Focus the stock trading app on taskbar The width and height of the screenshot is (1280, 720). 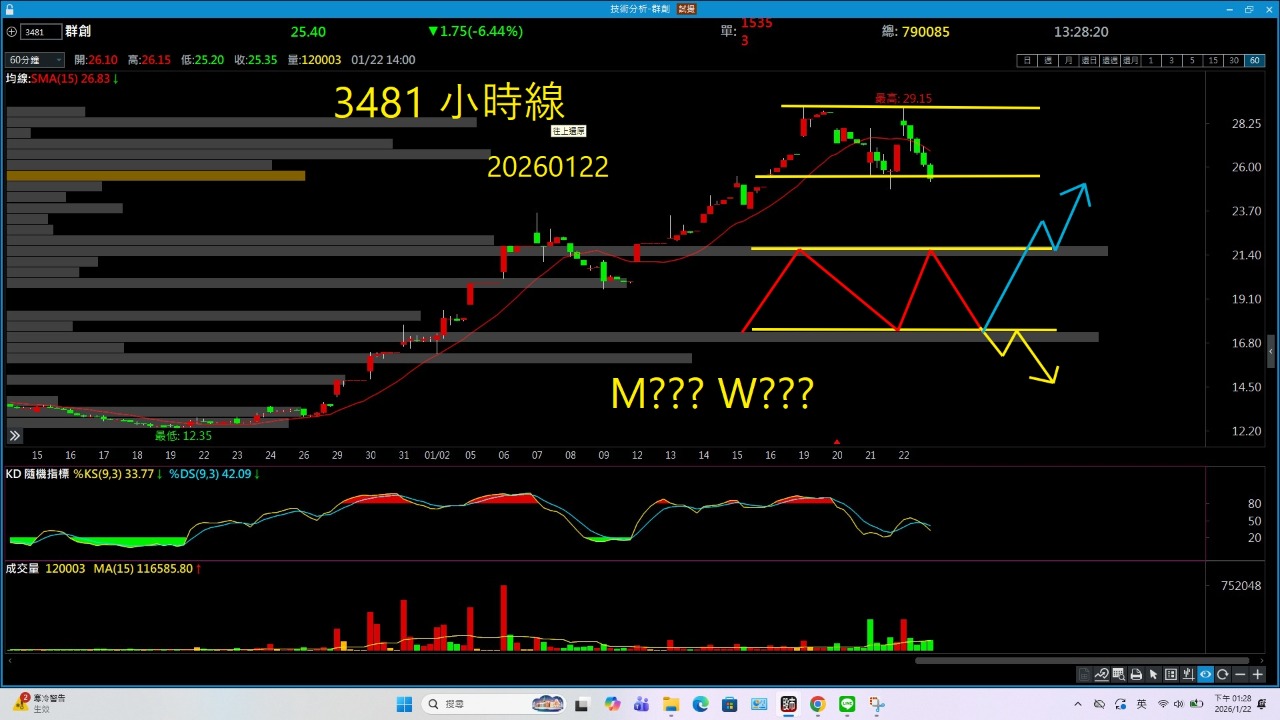pos(788,704)
